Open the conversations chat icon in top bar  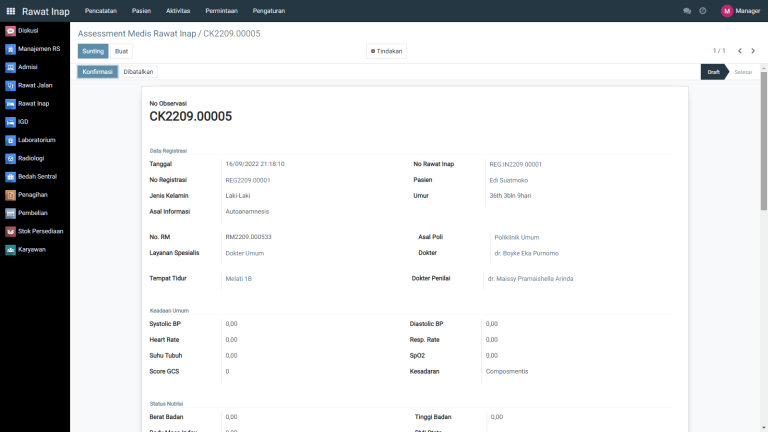[x=687, y=11]
